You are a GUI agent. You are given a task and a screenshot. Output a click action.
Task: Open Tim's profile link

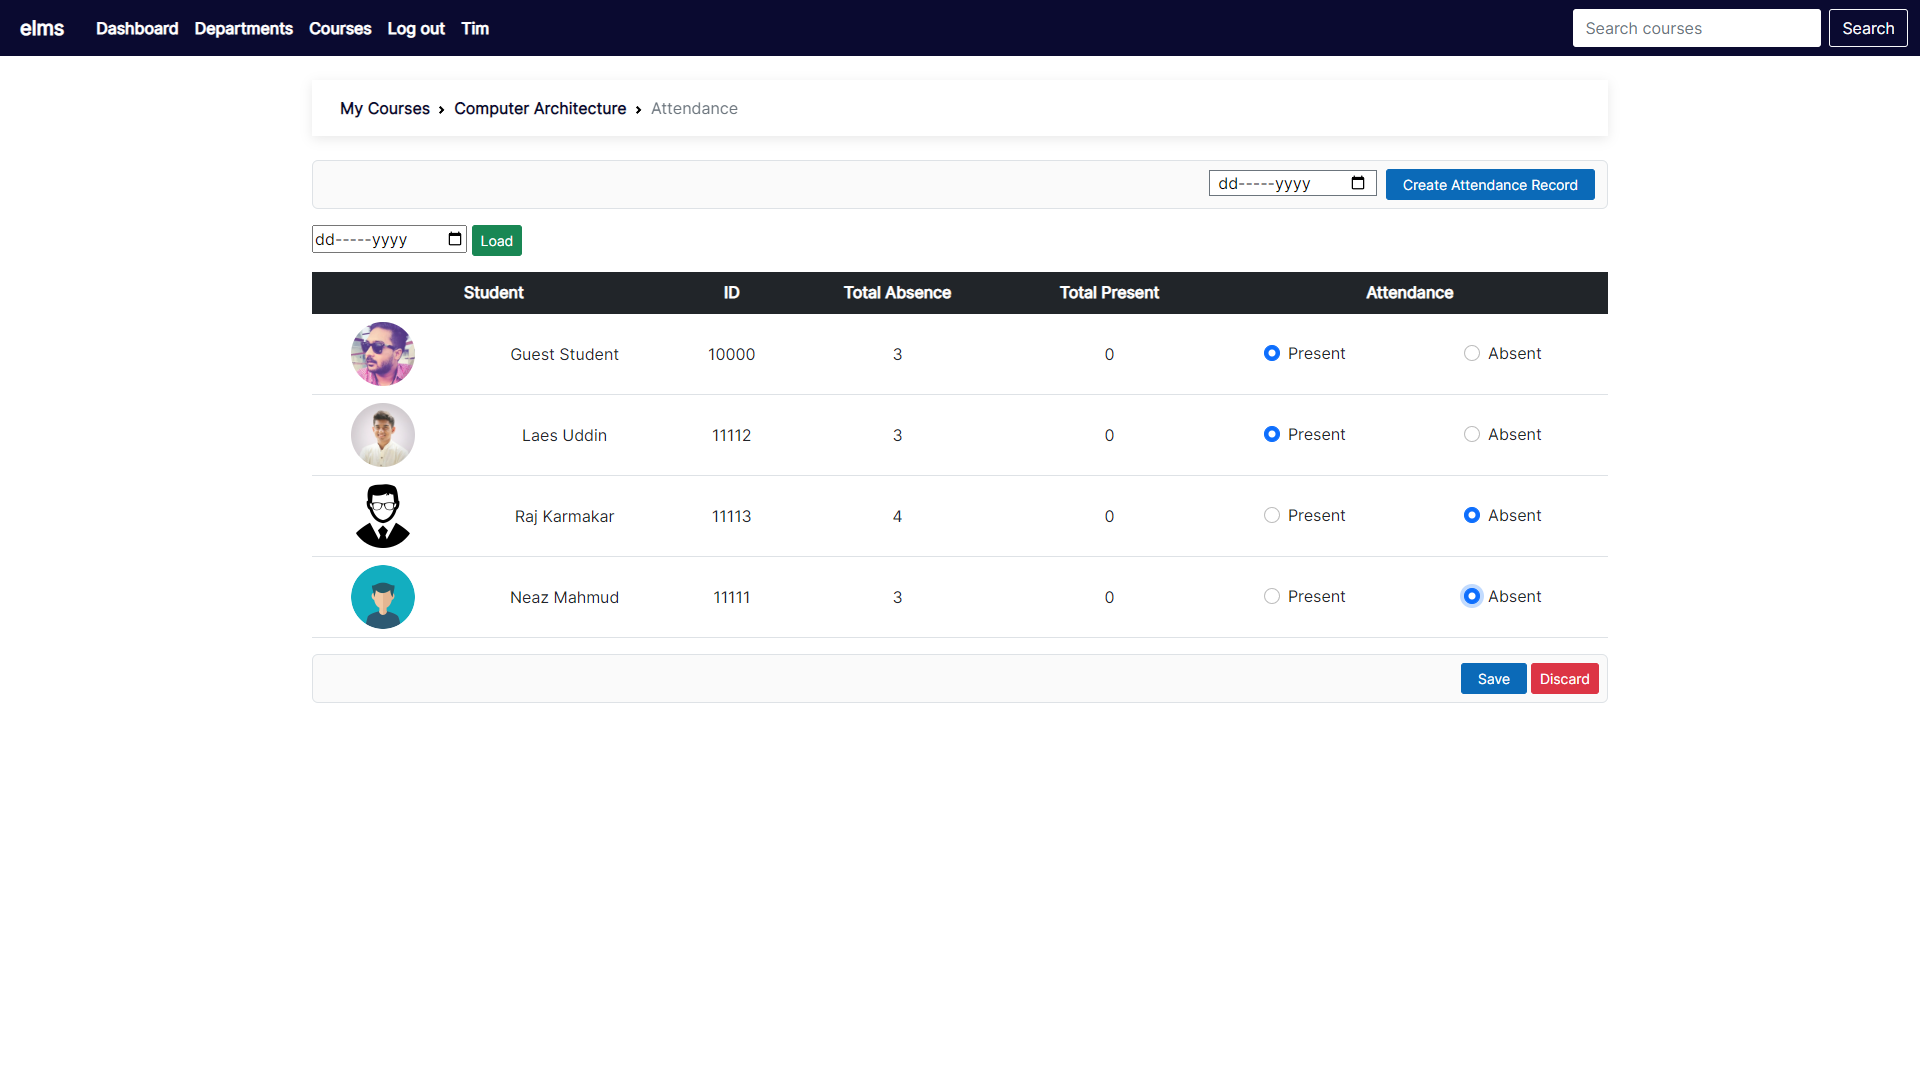[475, 28]
